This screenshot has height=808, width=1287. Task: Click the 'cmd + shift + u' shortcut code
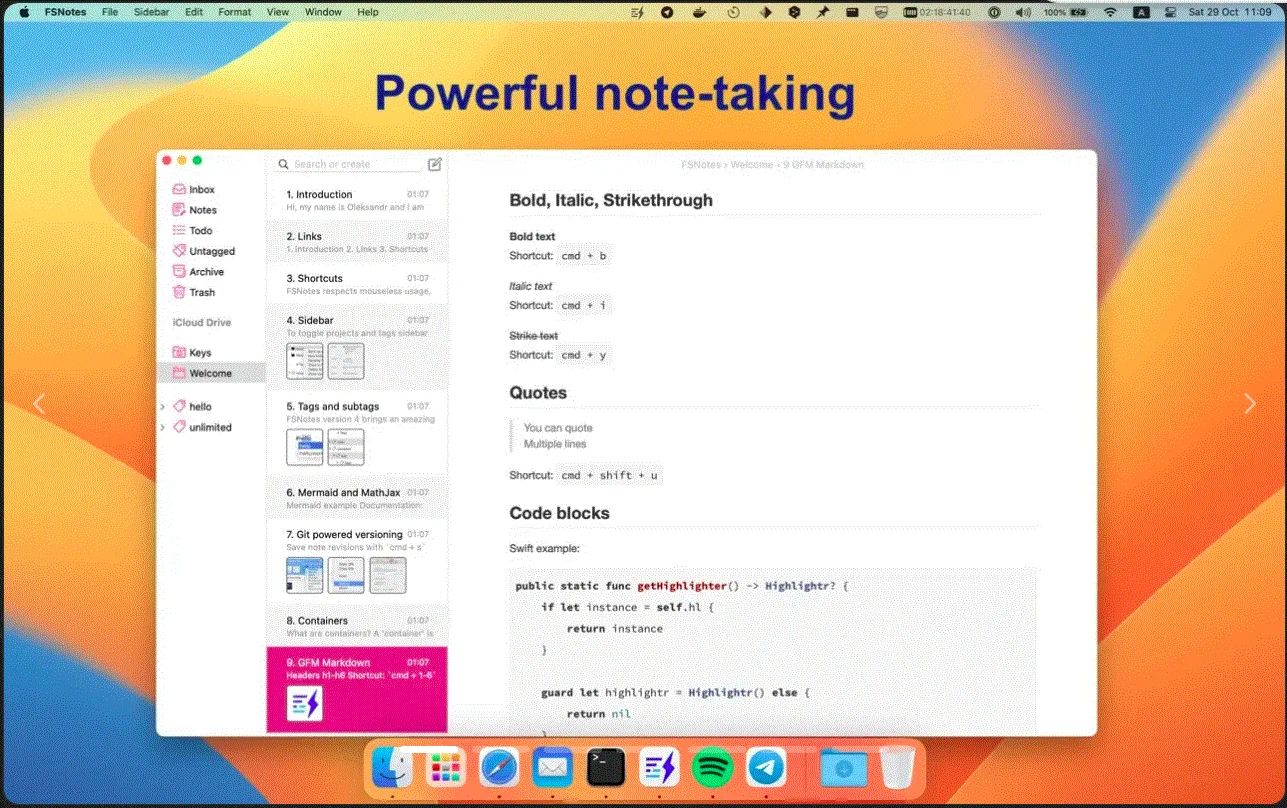[x=609, y=475]
